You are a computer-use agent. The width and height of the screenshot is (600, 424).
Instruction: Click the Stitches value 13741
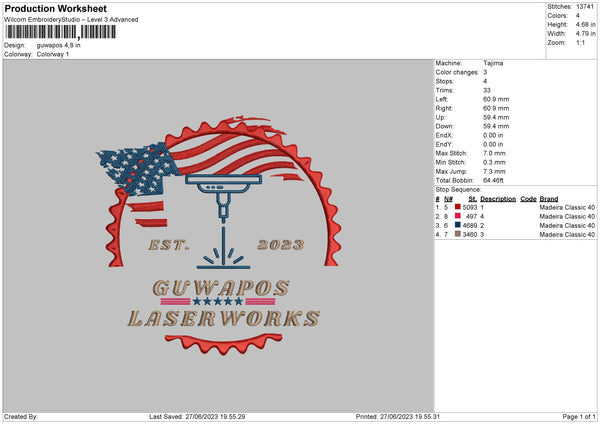[x=585, y=7]
